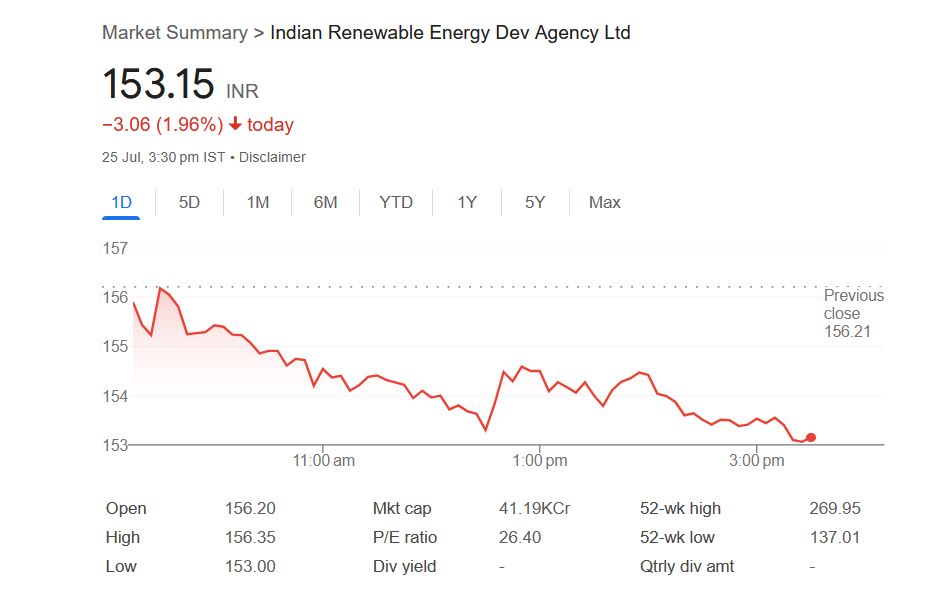Click the Previous close 156.21 label
This screenshot has width=938, height=600.
coord(853,313)
